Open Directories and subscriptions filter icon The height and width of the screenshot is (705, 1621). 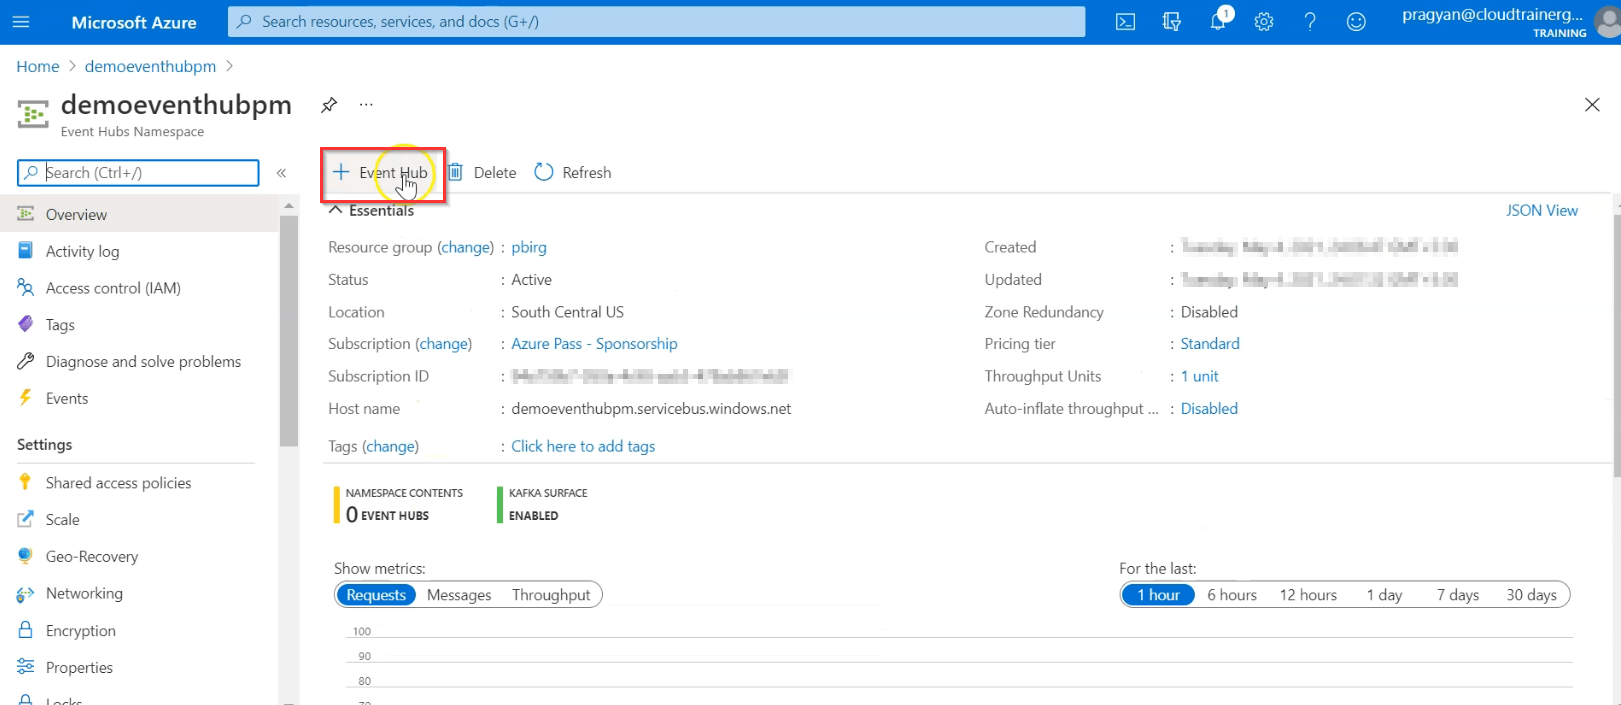tap(1171, 21)
